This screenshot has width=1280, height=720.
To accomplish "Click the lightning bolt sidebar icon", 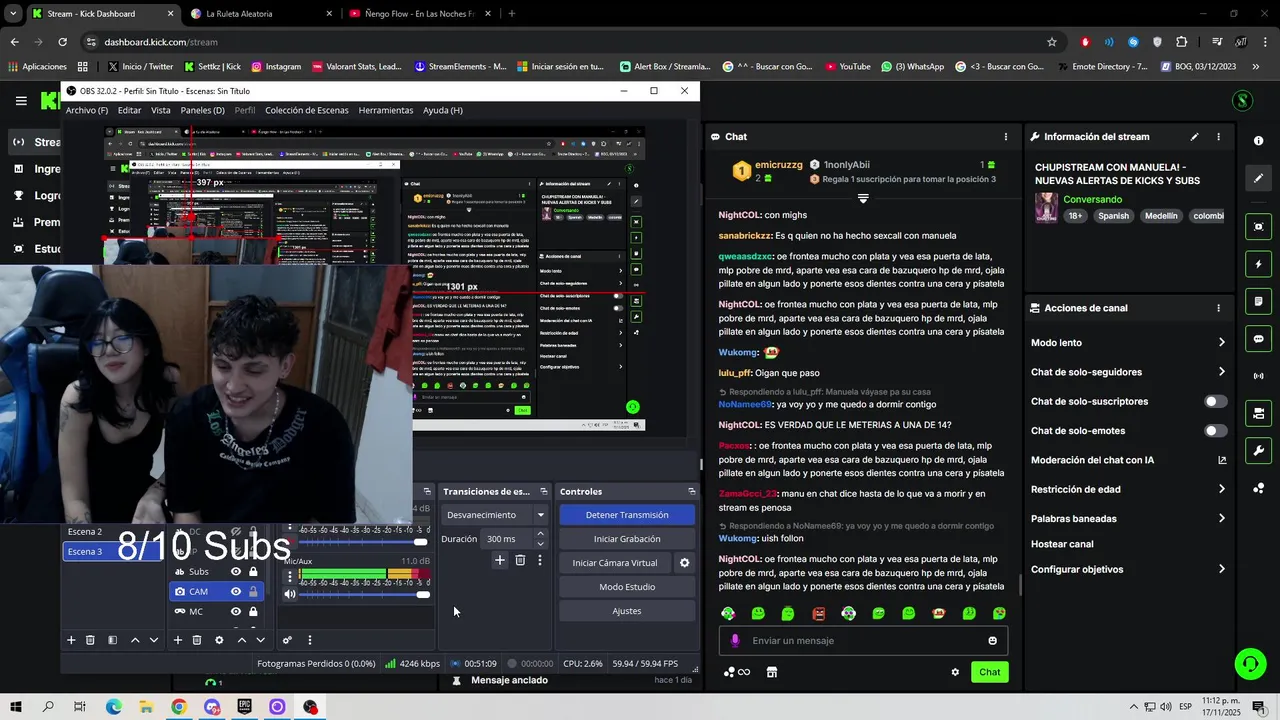I will [x=1259, y=265].
